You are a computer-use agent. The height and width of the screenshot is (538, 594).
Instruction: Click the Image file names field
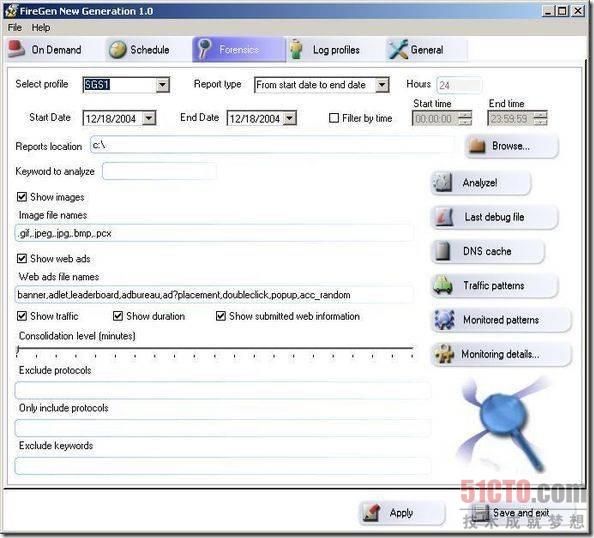(214, 233)
